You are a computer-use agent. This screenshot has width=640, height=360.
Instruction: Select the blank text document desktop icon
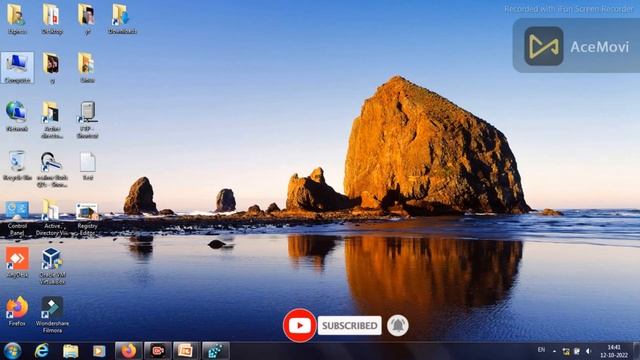click(x=87, y=166)
